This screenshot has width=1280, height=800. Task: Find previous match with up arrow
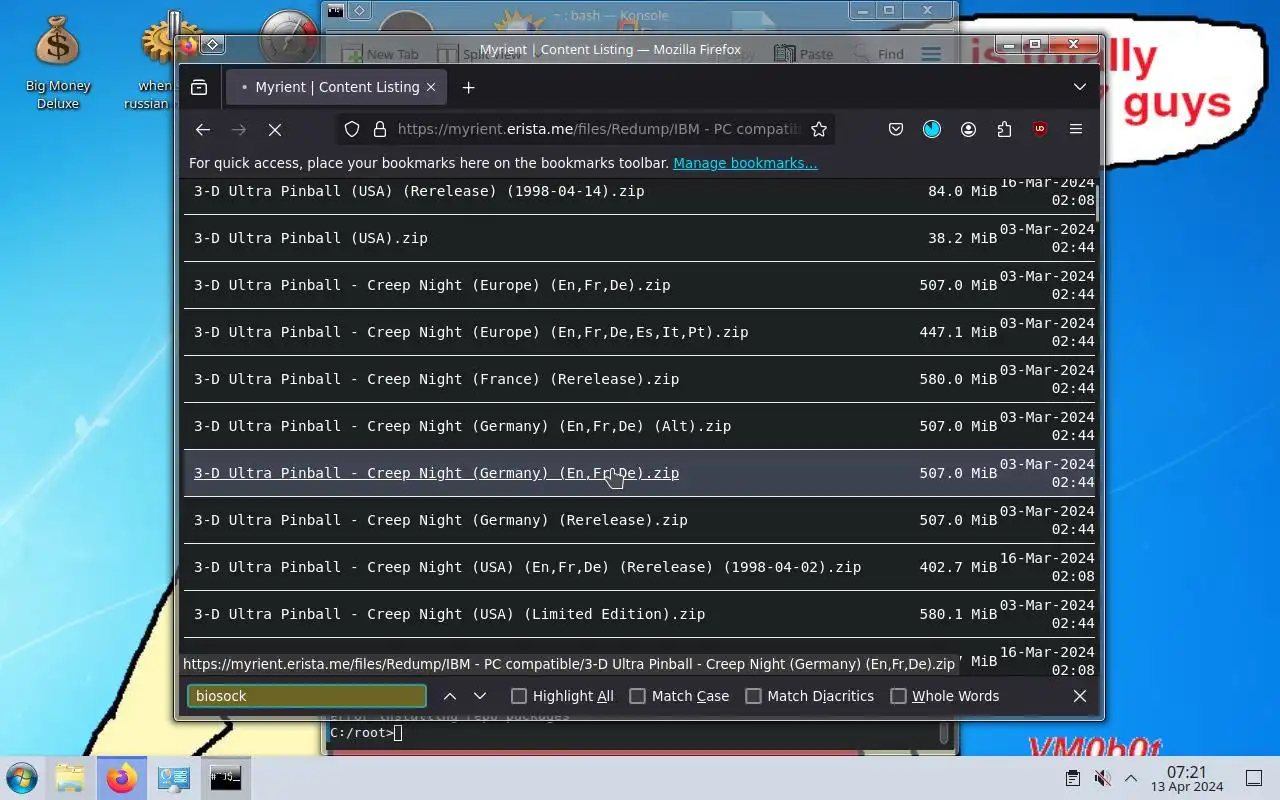pos(450,696)
